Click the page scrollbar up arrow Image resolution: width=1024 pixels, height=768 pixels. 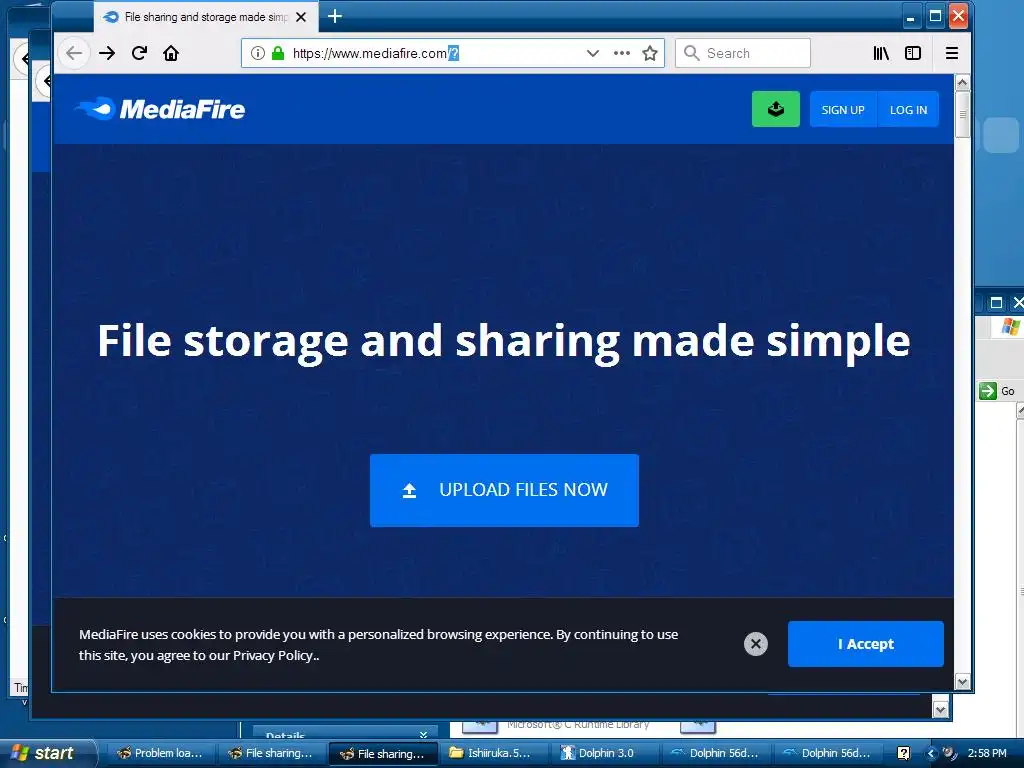[962, 83]
